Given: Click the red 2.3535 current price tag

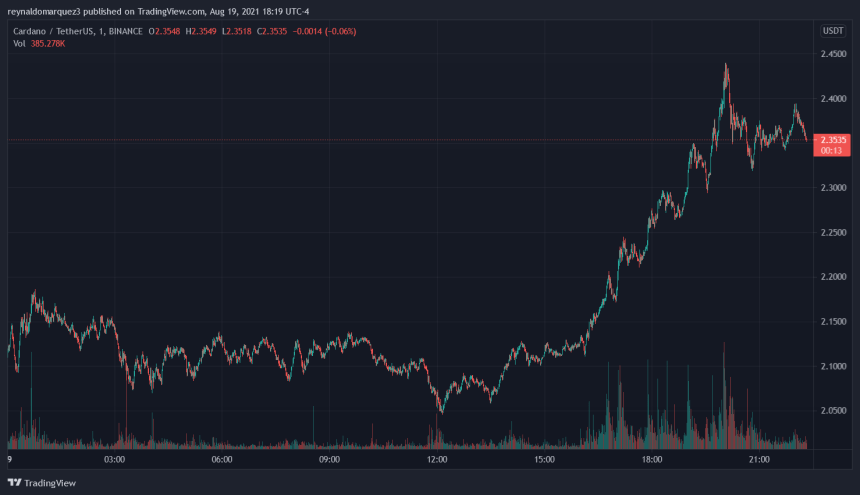Looking at the screenshot, I should click(833, 140).
